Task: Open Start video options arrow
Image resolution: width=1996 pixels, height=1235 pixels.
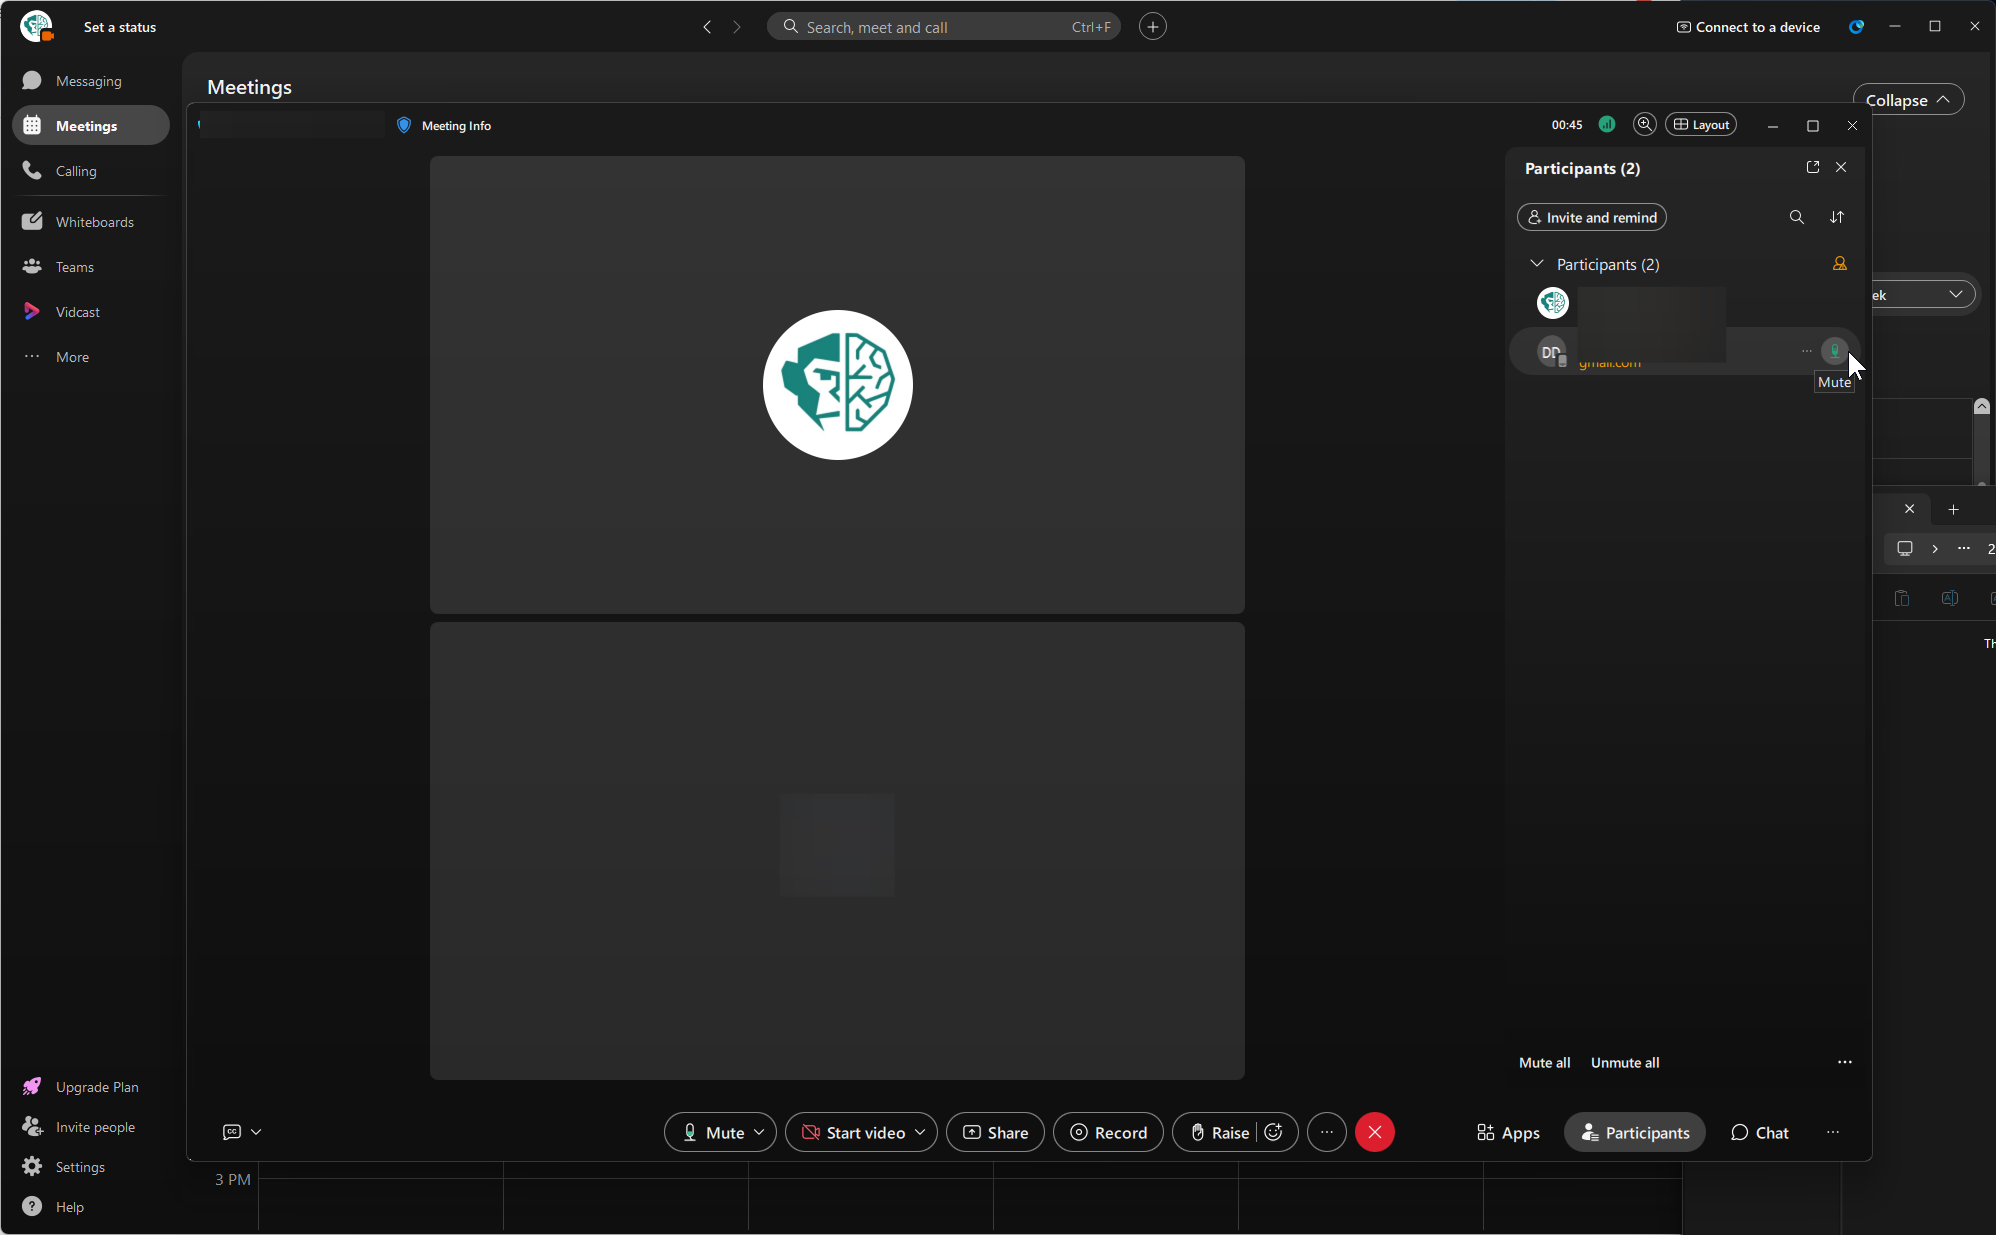Action: tap(920, 1132)
